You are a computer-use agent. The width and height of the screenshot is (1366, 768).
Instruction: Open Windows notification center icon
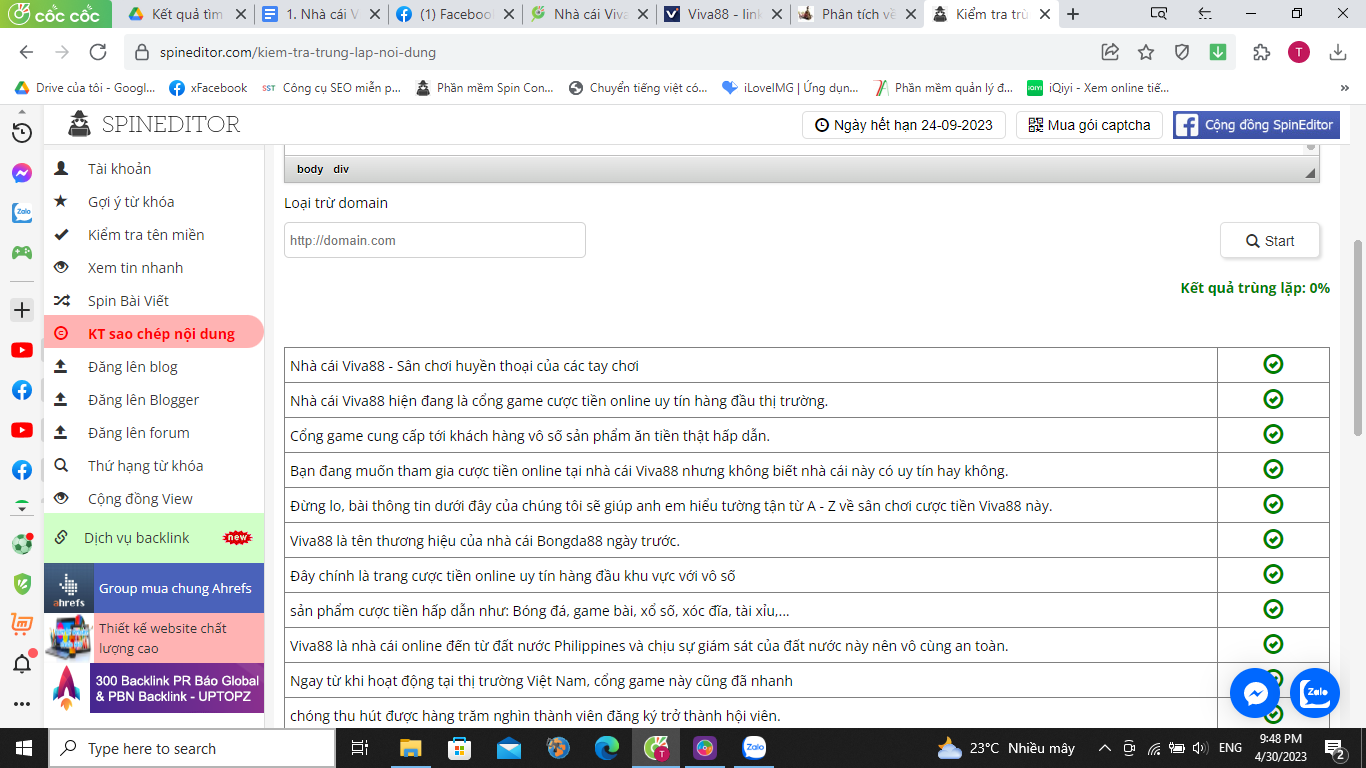pyautogui.click(x=1335, y=748)
